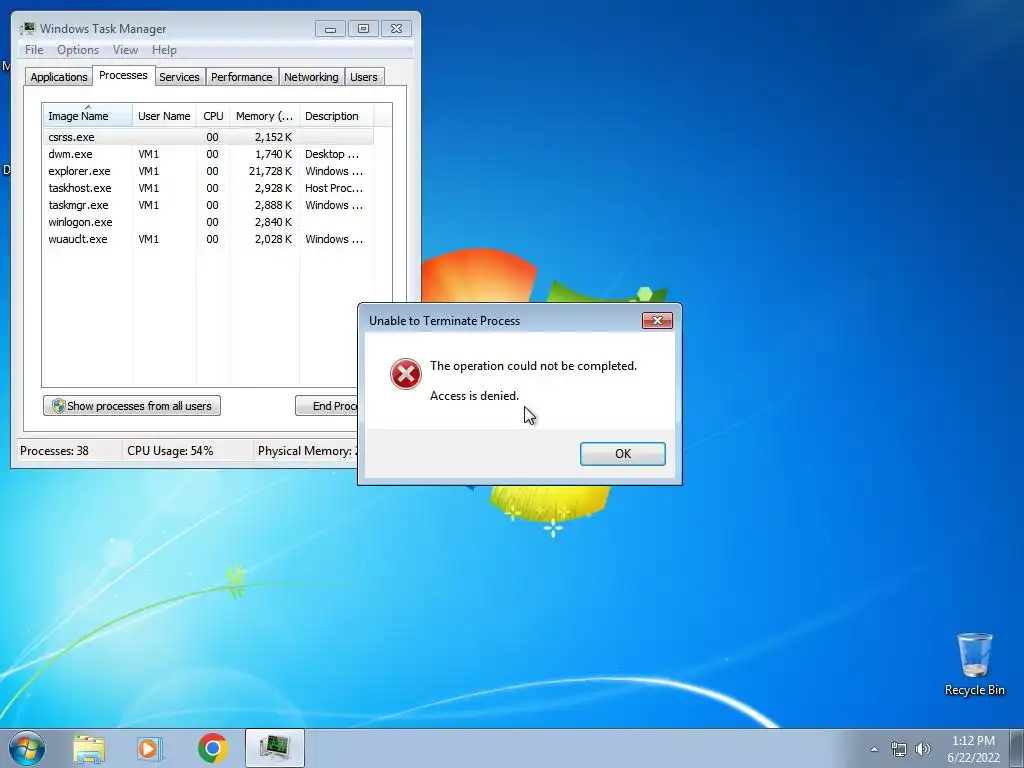The width and height of the screenshot is (1024, 768).
Task: Confirm the error dialog with OK
Action: (622, 454)
